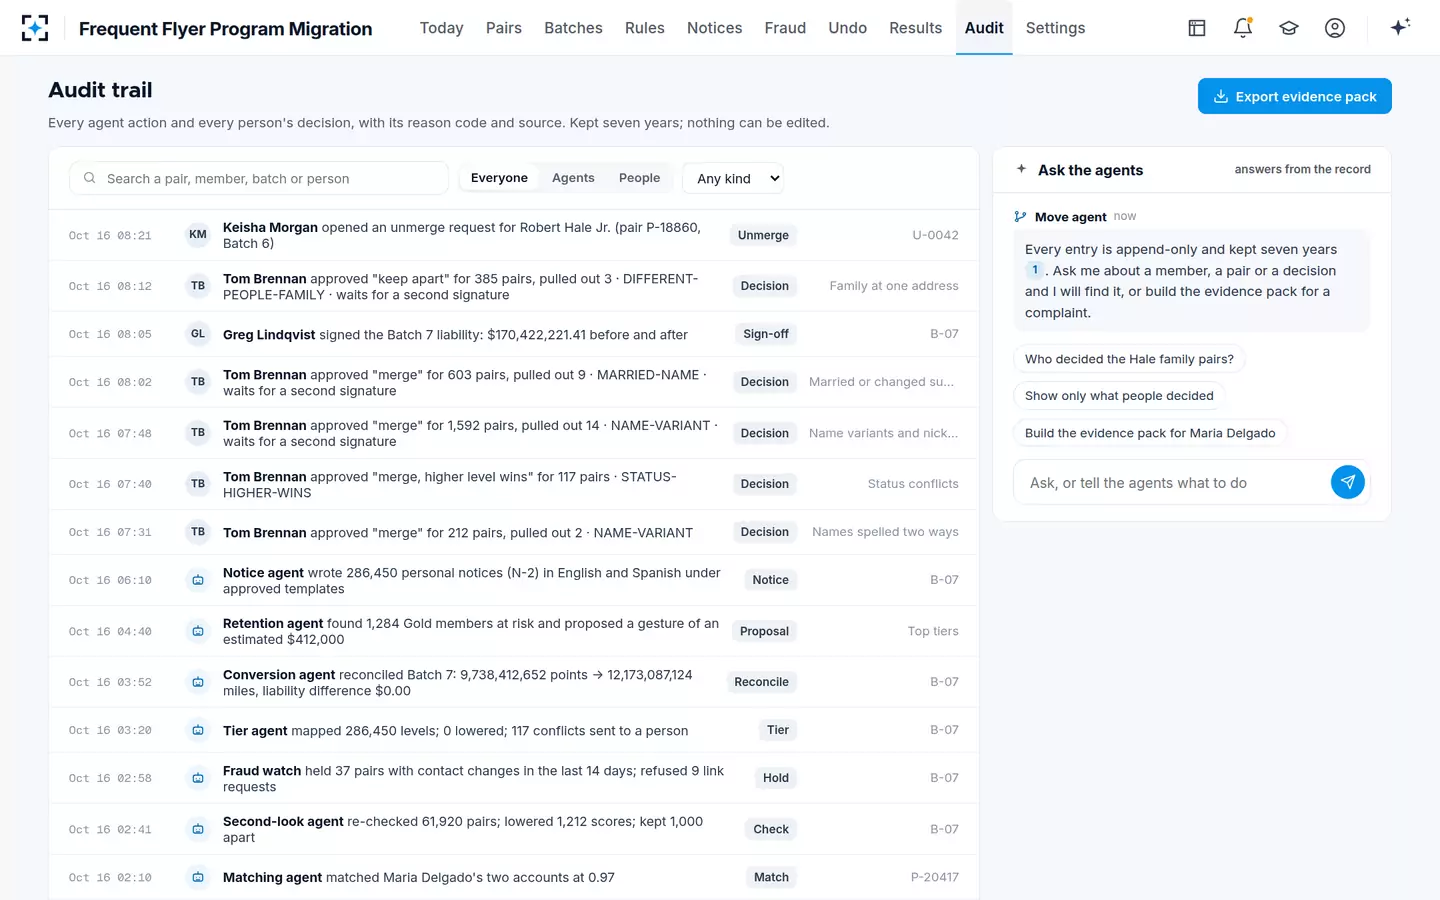Click the TB avatar in the 385 pairs row

pos(198,286)
